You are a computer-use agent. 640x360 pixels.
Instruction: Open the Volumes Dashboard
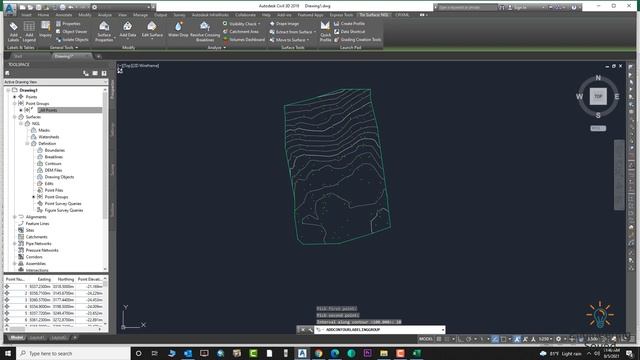point(244,40)
